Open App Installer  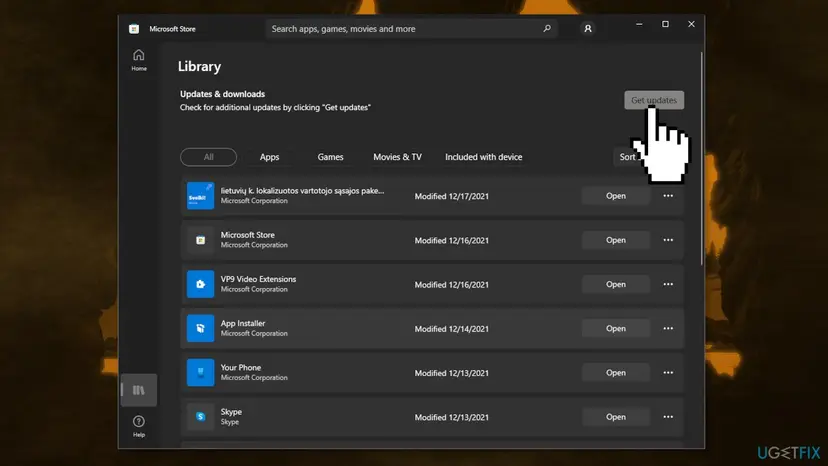click(616, 328)
